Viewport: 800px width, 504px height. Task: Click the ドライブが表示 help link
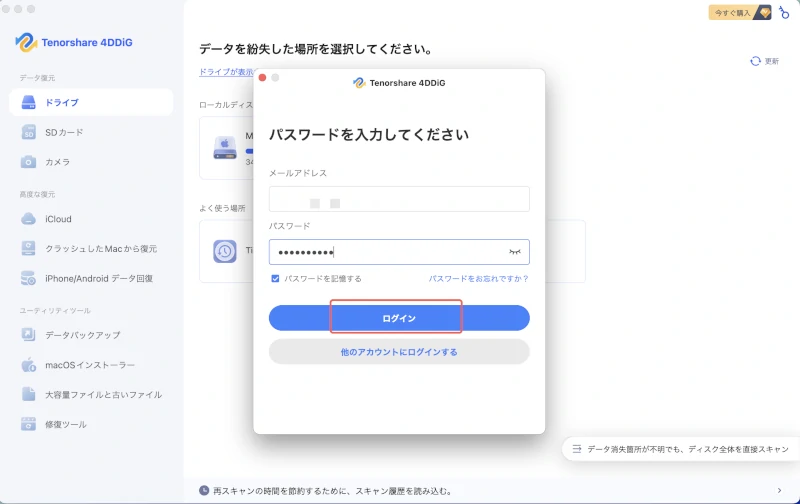click(226, 72)
